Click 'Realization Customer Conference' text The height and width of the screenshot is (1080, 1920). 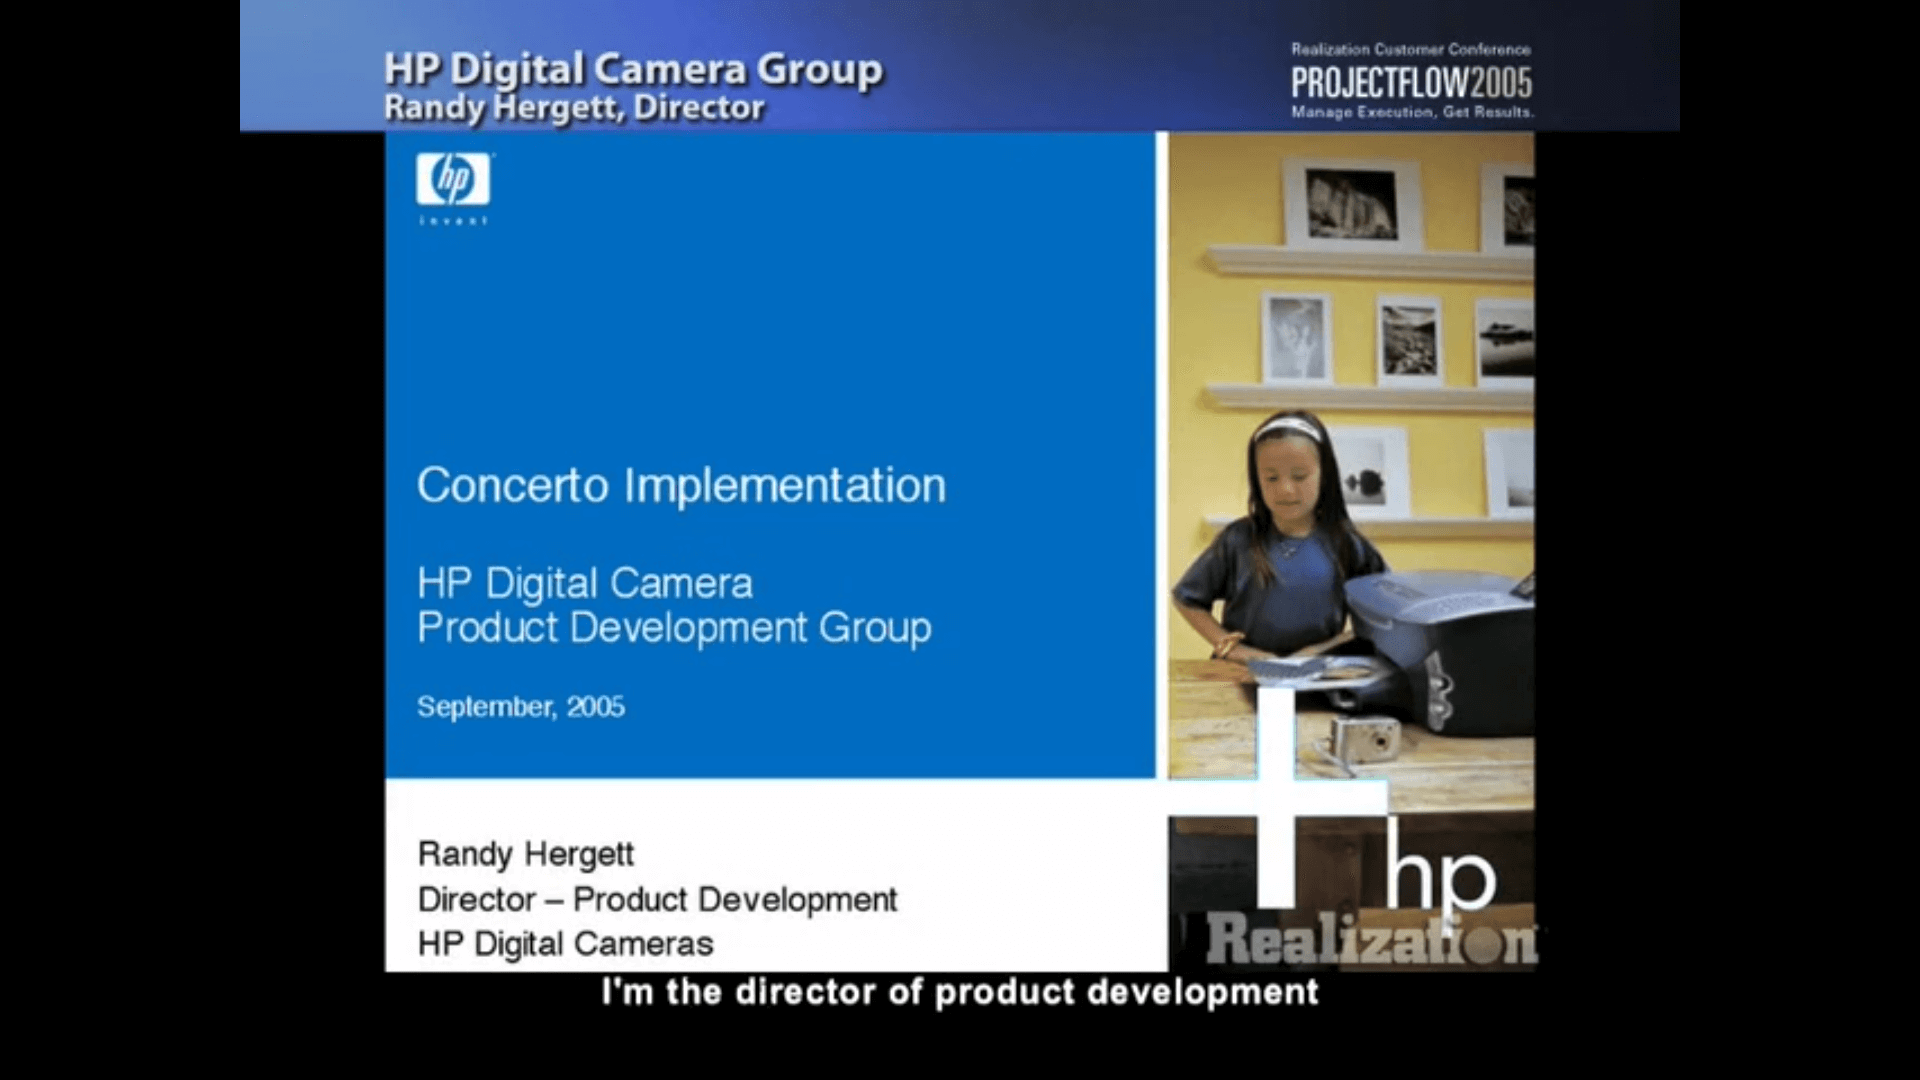tap(1411, 49)
